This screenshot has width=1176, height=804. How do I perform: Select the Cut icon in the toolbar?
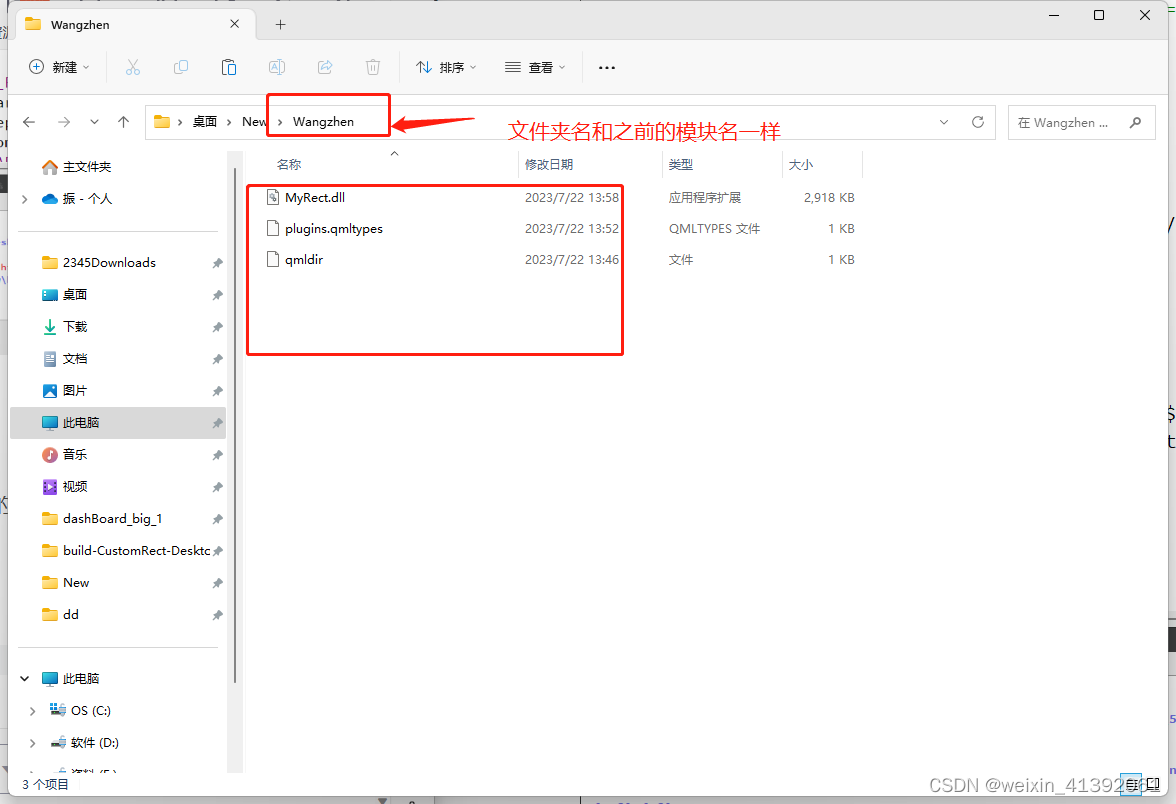click(x=133, y=67)
